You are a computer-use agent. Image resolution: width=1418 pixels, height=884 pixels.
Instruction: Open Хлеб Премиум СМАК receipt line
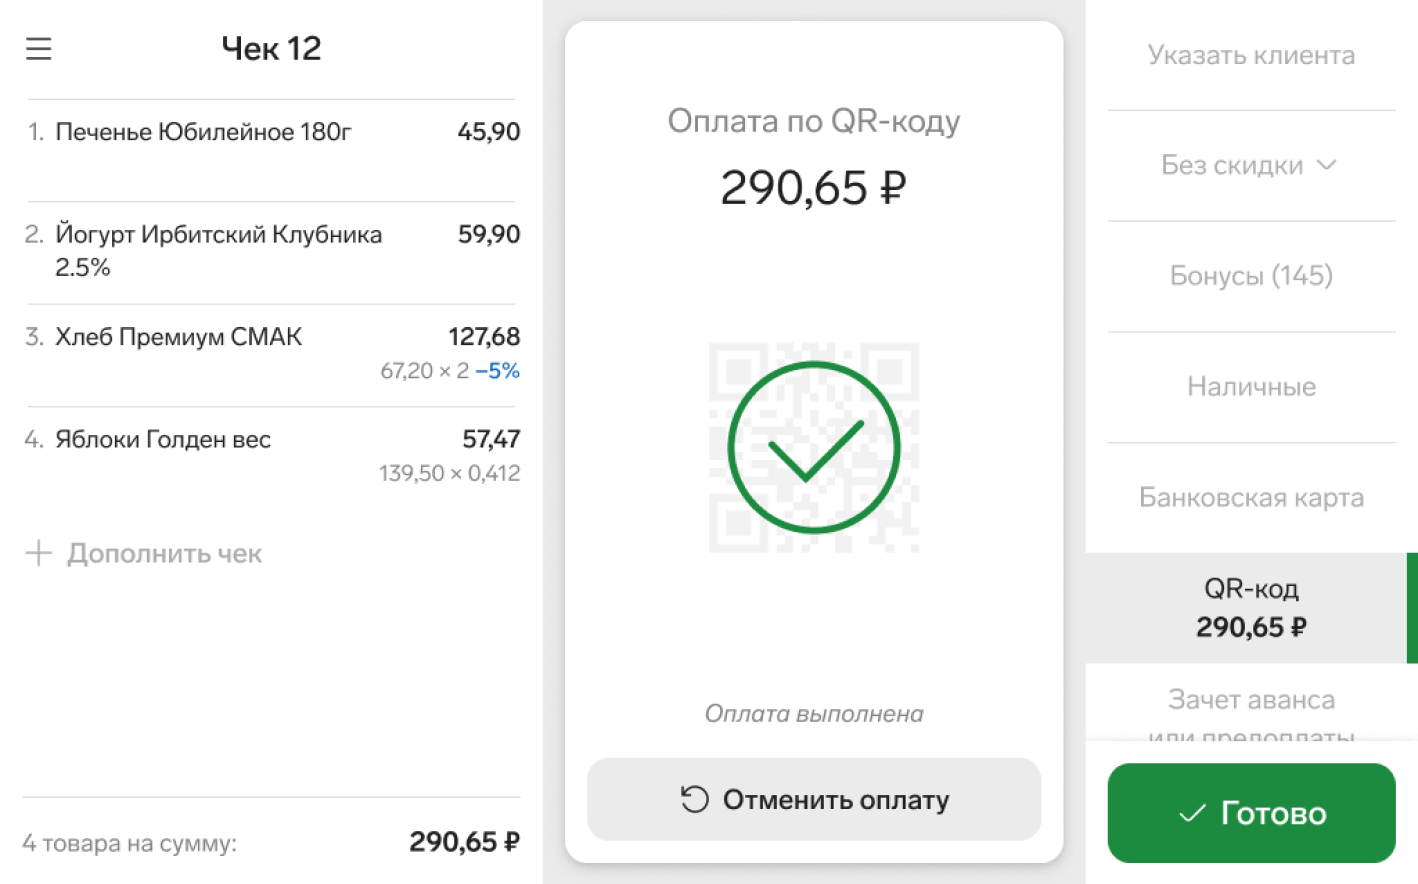pyautogui.click(x=178, y=337)
